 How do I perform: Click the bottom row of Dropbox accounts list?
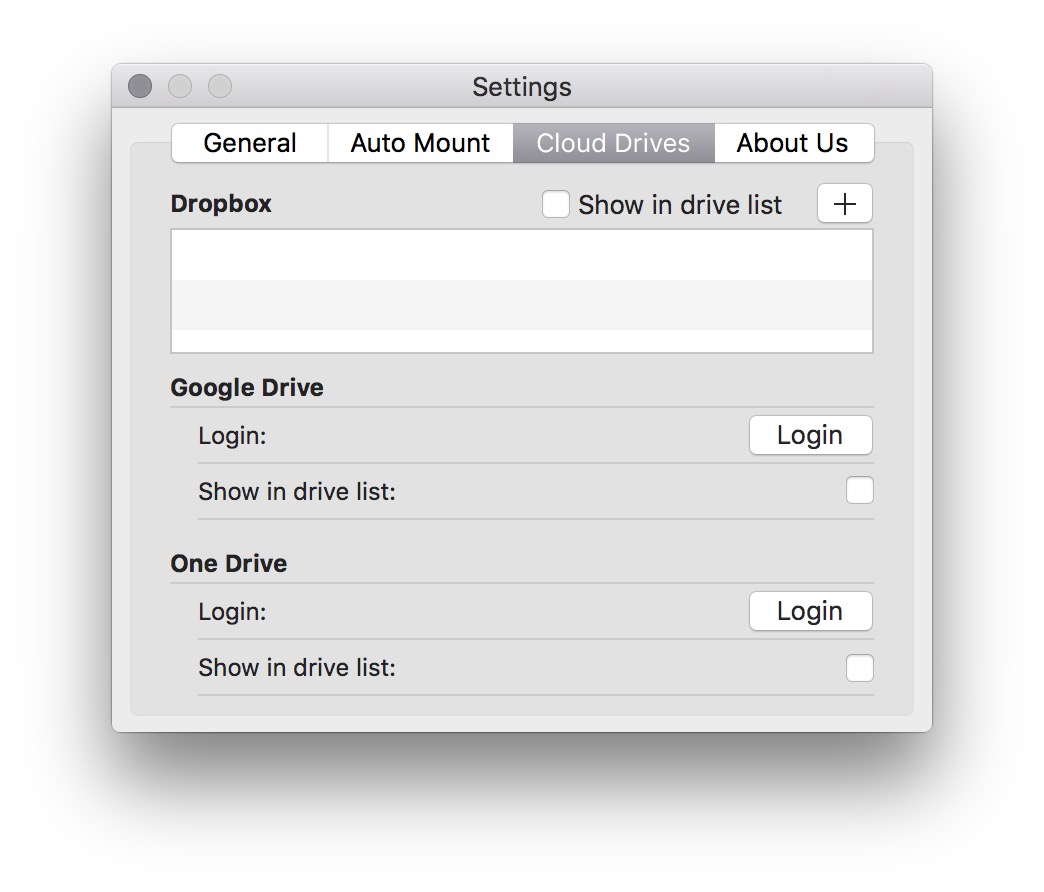(521, 341)
